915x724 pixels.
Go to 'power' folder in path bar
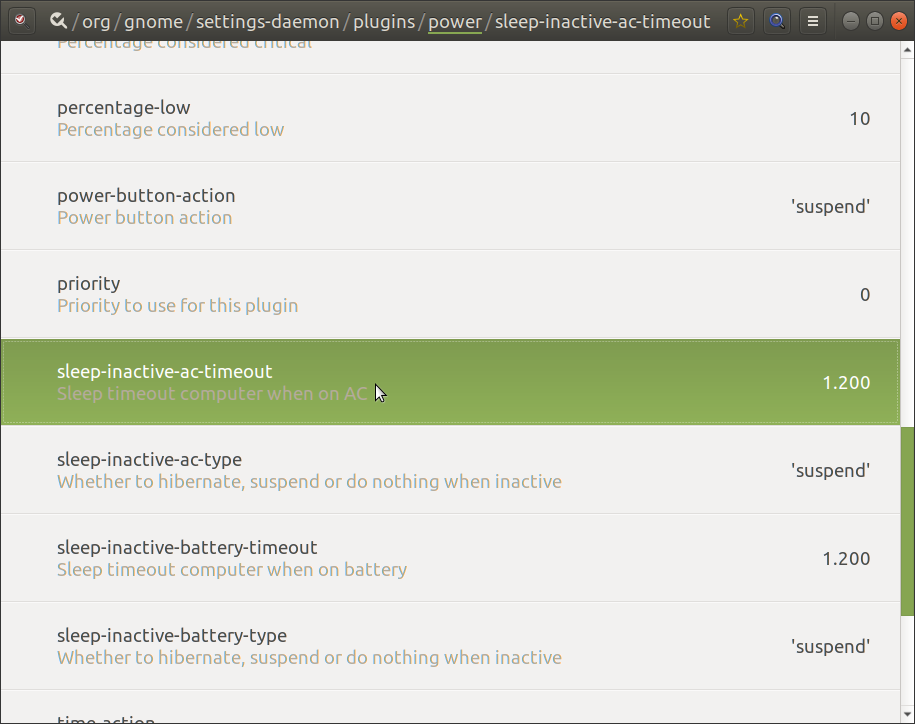454,21
